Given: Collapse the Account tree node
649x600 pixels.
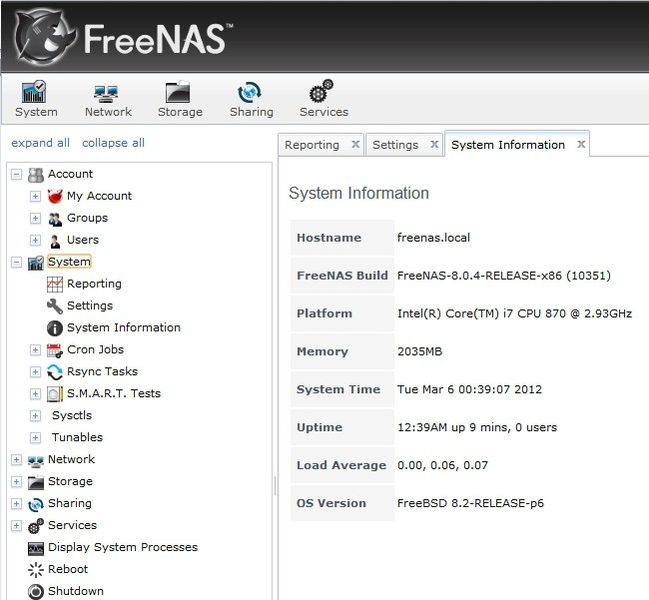Looking at the screenshot, I should pos(16,174).
